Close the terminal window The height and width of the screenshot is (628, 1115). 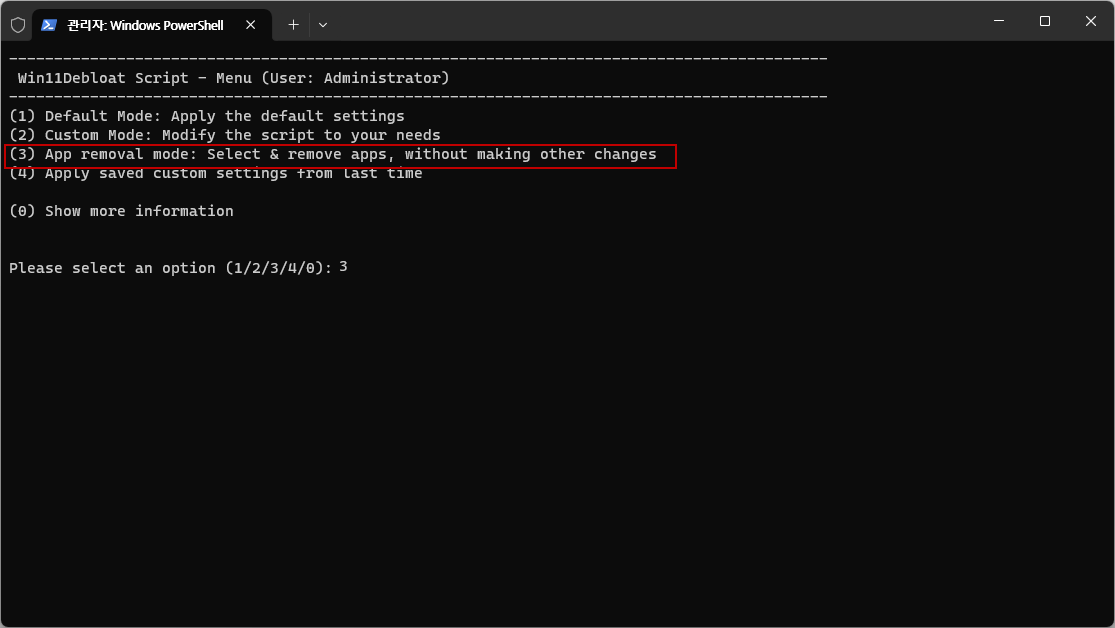(x=1091, y=21)
